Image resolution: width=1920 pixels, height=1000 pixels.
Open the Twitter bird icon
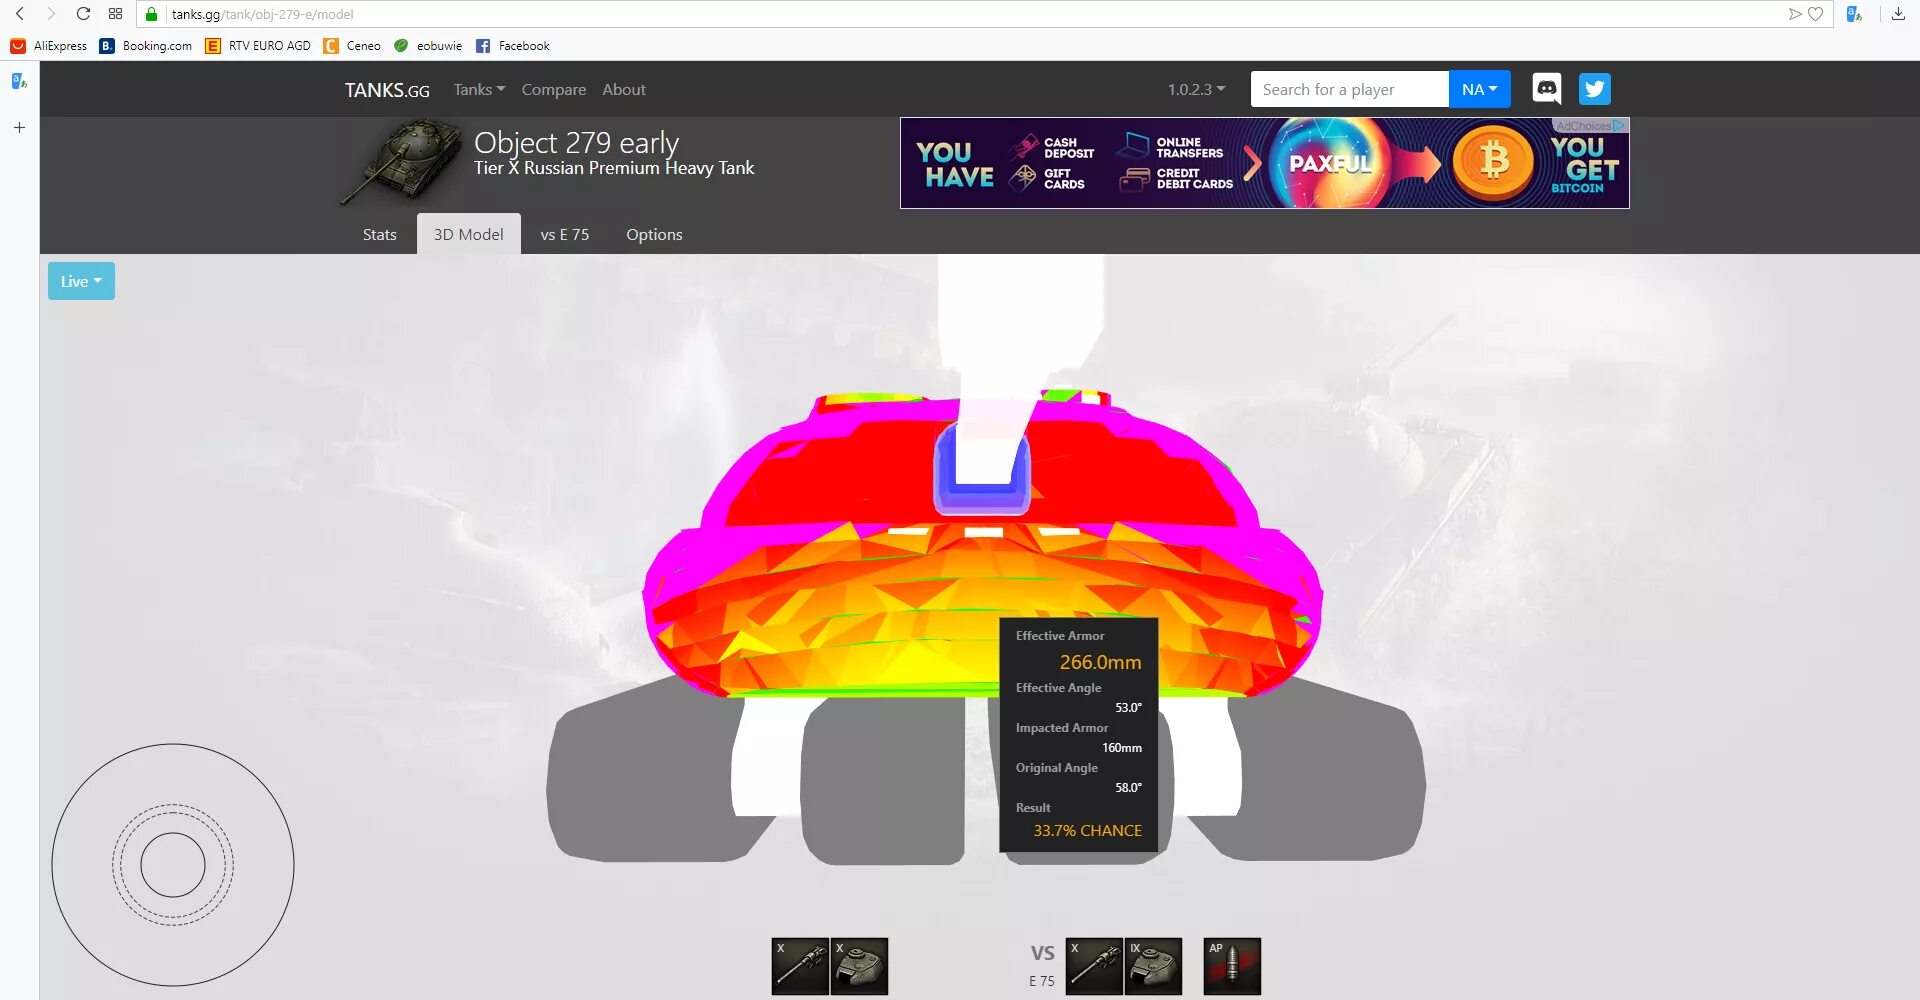pos(1595,89)
